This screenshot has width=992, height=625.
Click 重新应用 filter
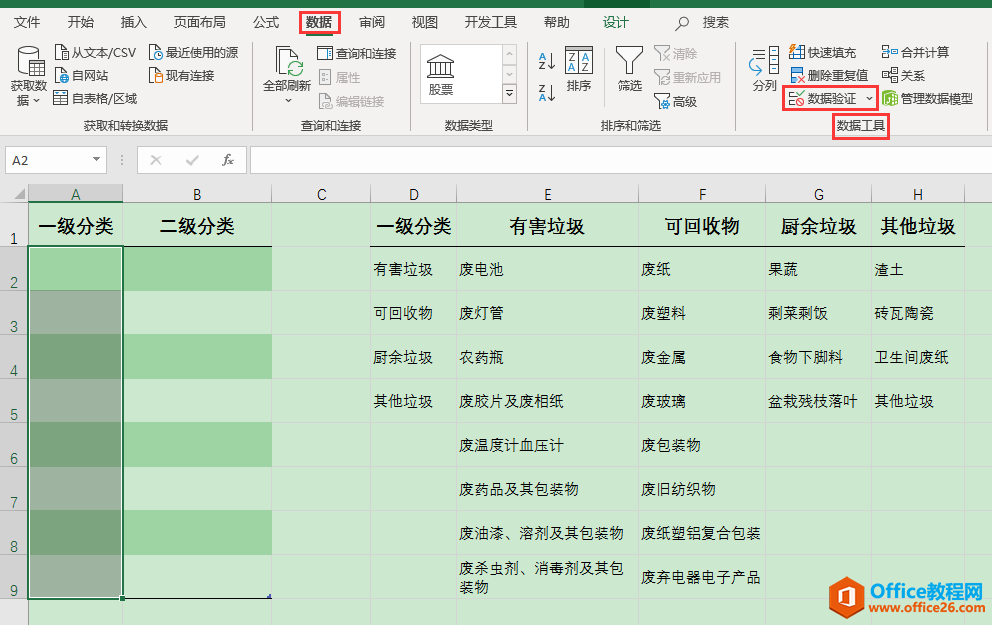click(687, 77)
